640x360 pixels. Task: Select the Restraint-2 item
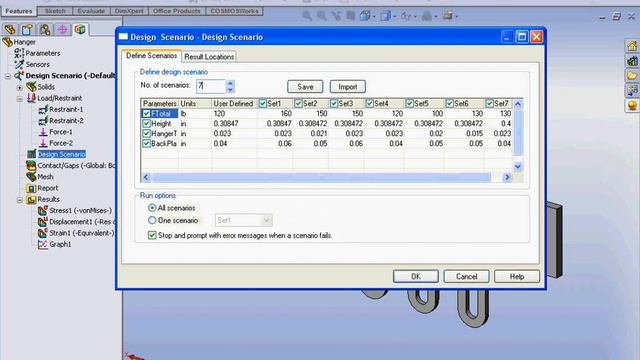[66, 121]
